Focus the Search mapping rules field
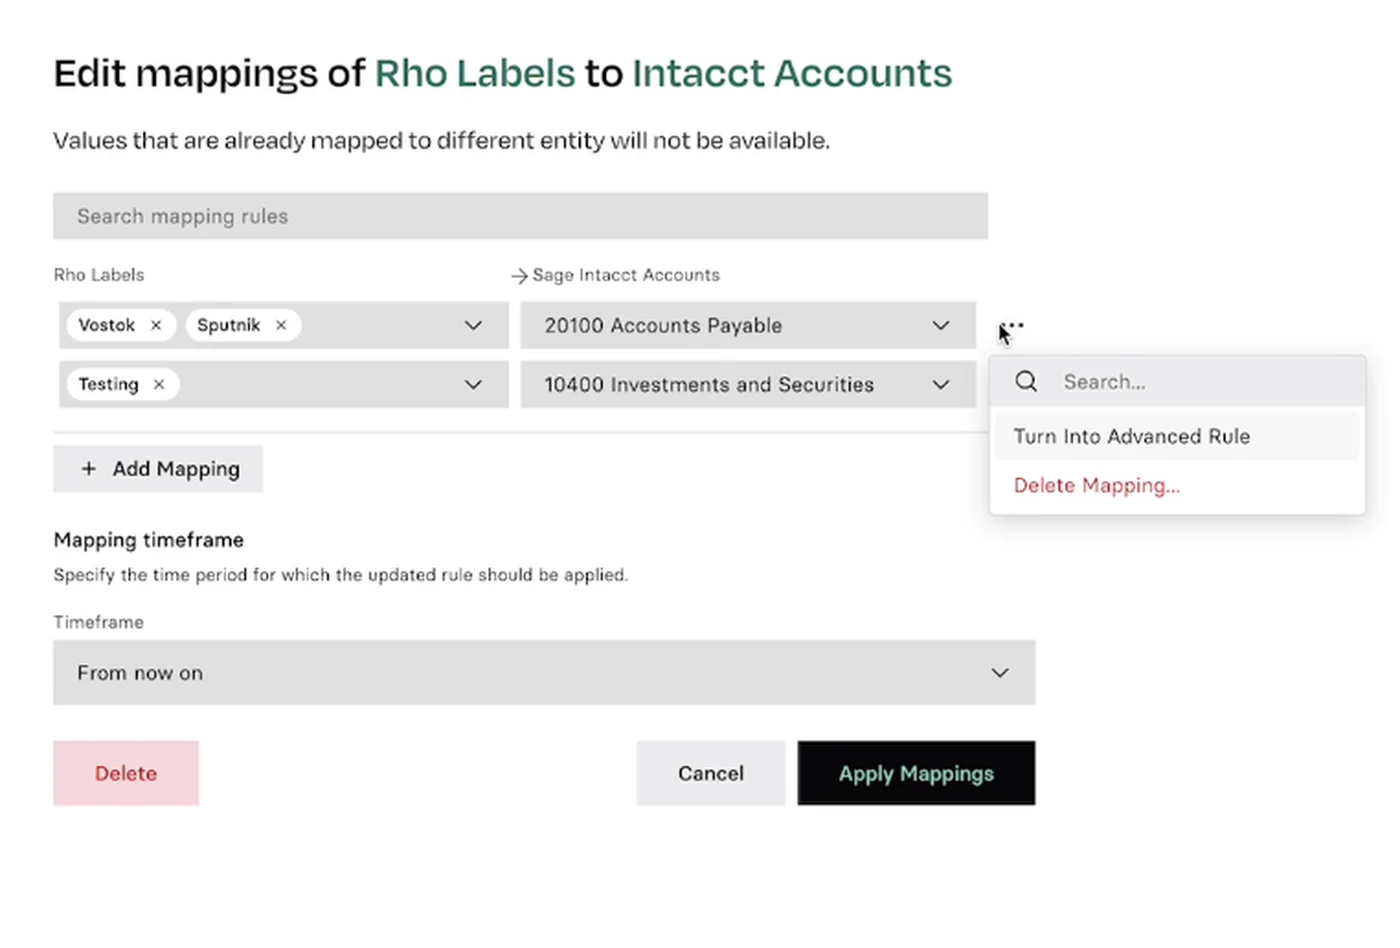This screenshot has height=948, width=1400. coord(520,216)
